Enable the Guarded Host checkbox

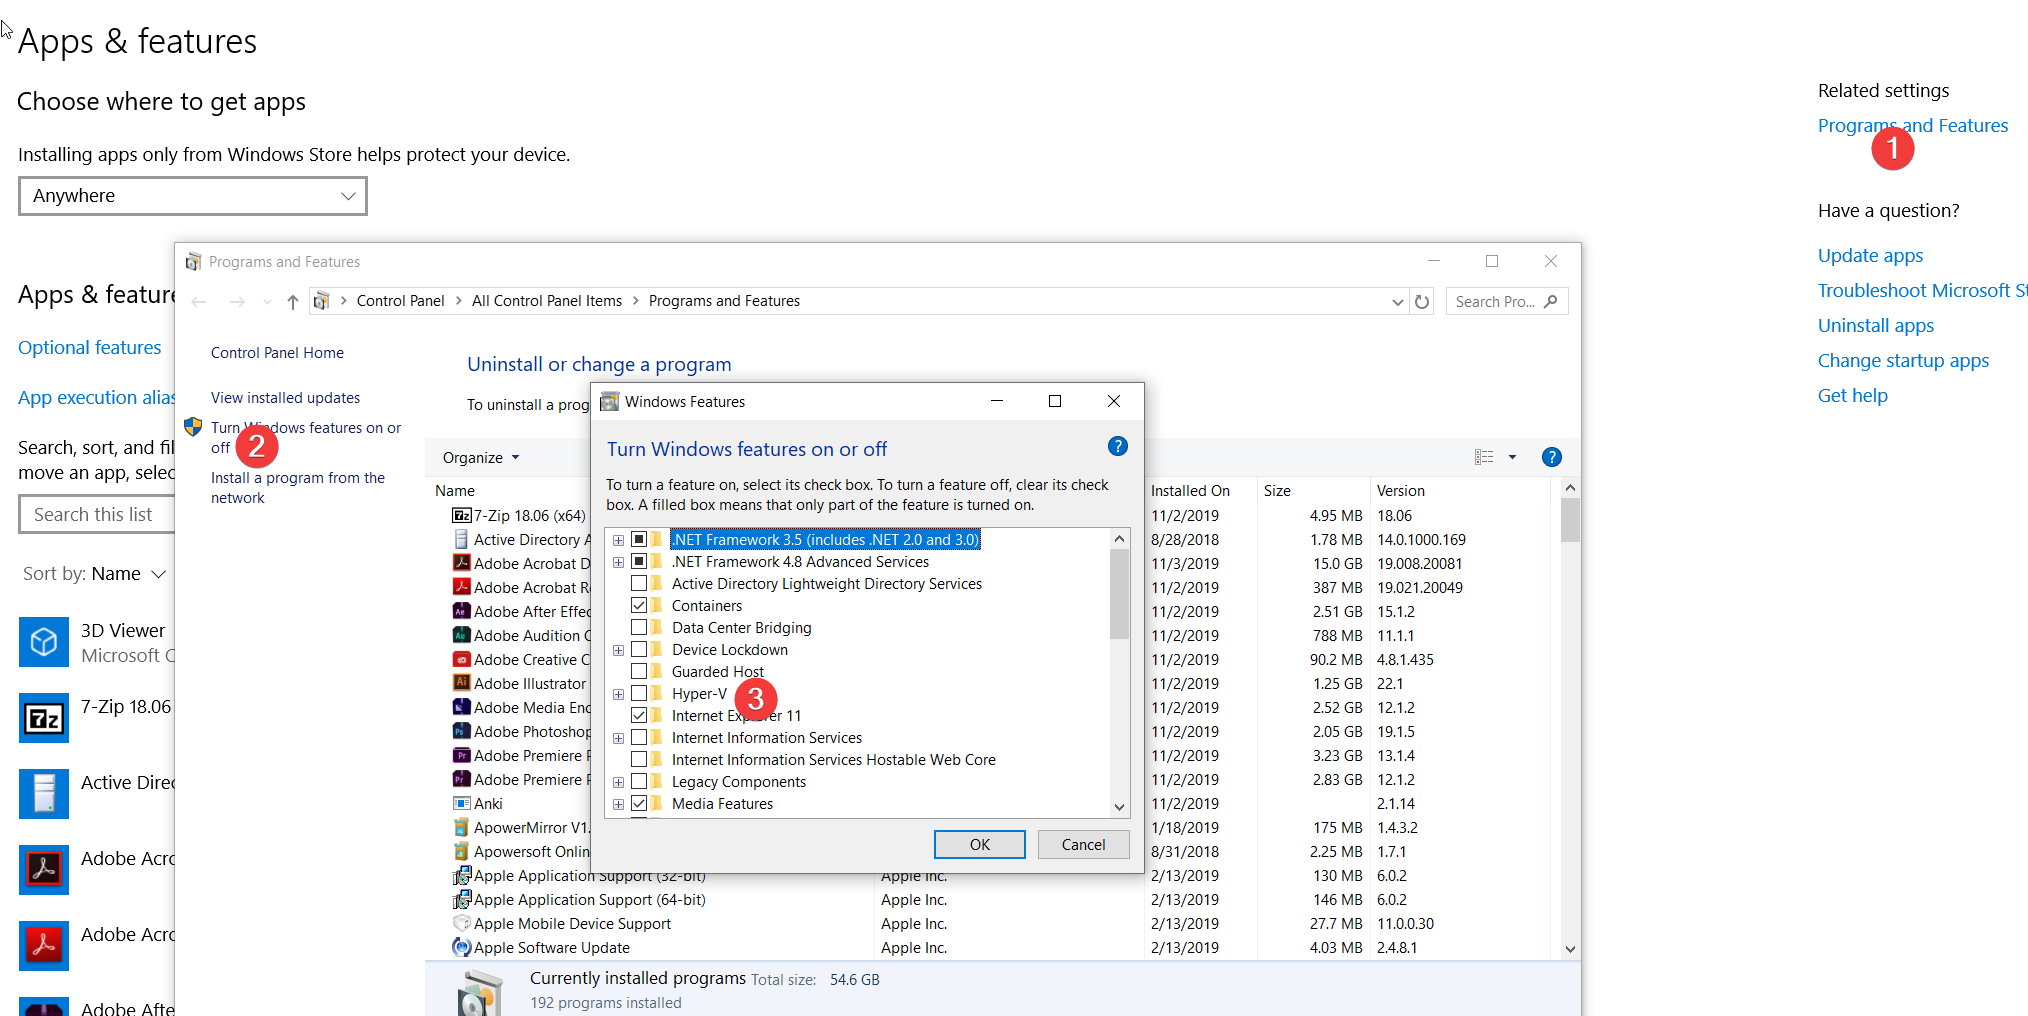(639, 671)
